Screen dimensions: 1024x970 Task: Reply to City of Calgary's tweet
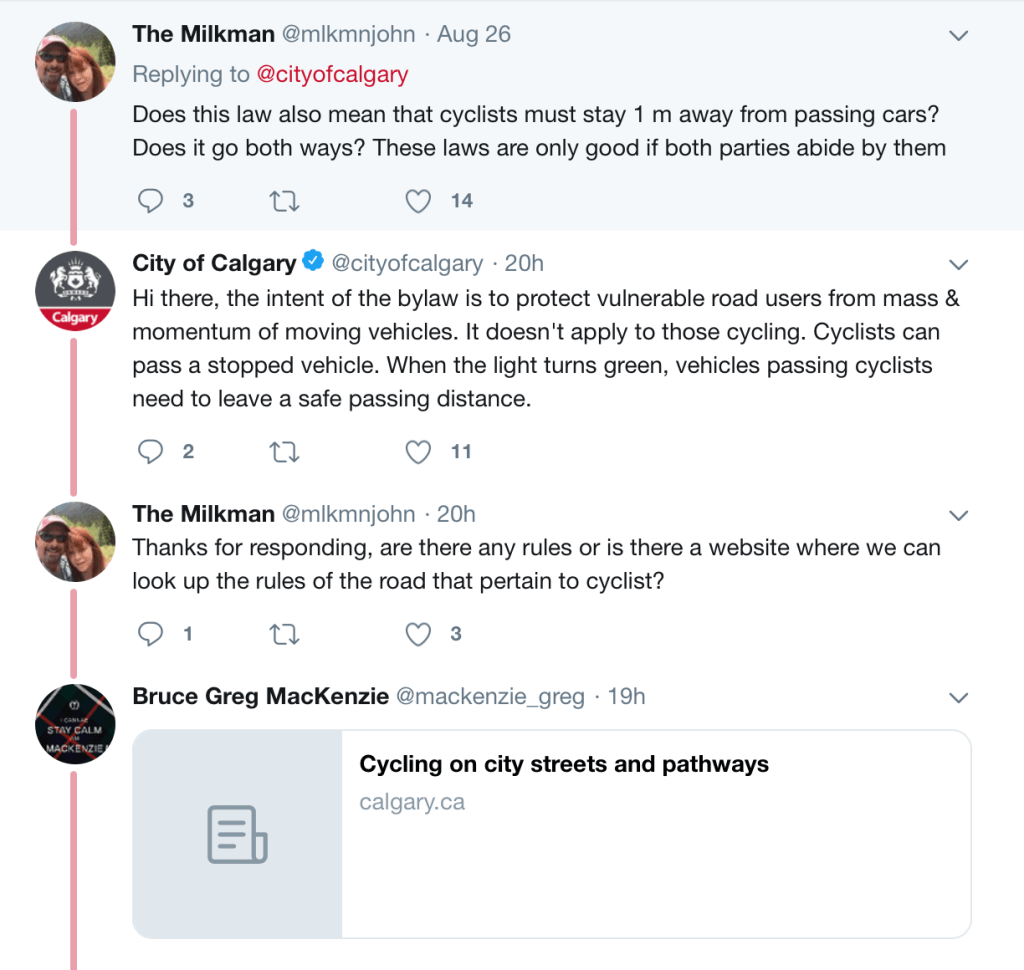click(x=150, y=452)
